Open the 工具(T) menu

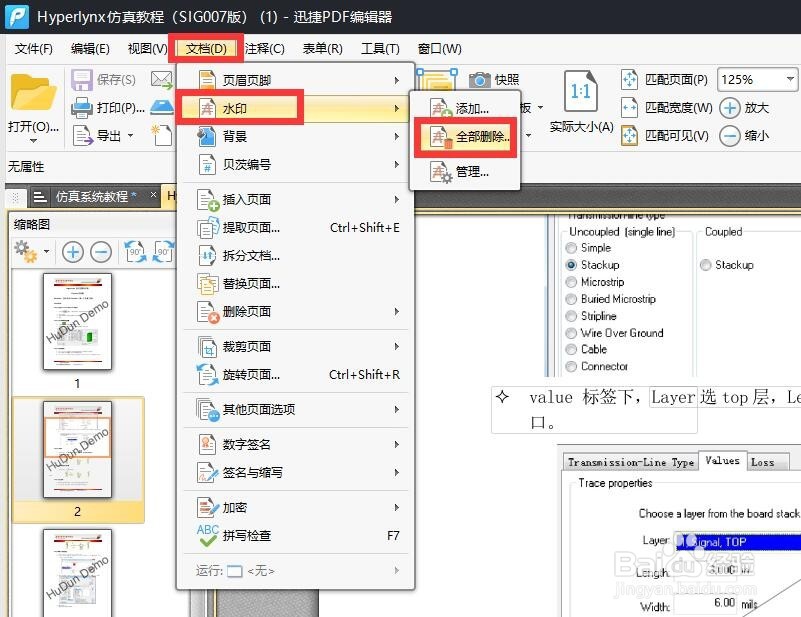click(380, 49)
